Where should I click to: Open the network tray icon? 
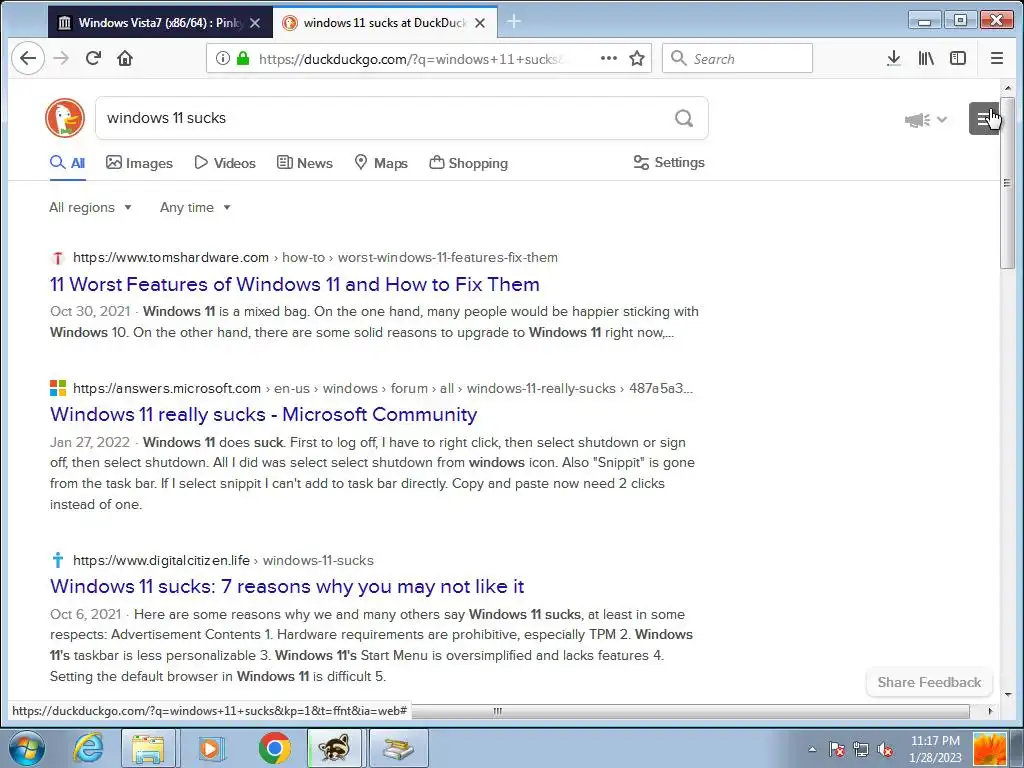pos(861,750)
